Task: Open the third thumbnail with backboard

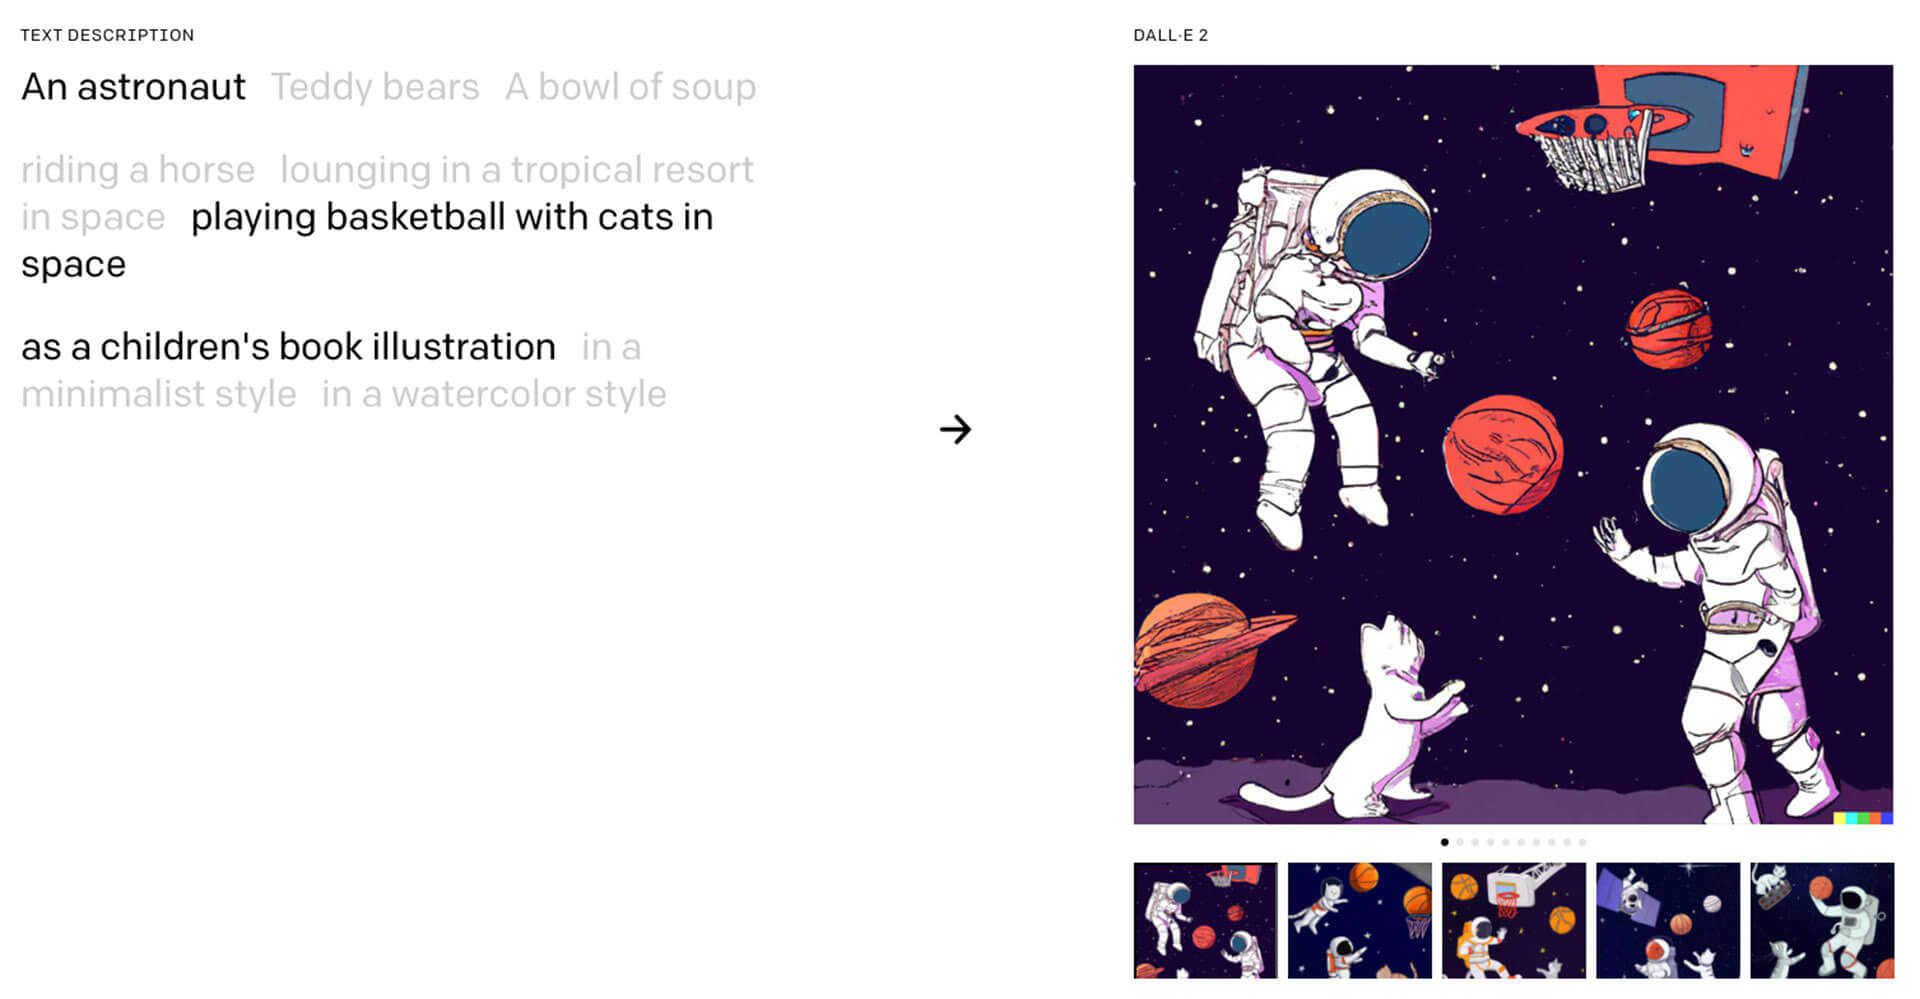Action: tap(1513, 920)
